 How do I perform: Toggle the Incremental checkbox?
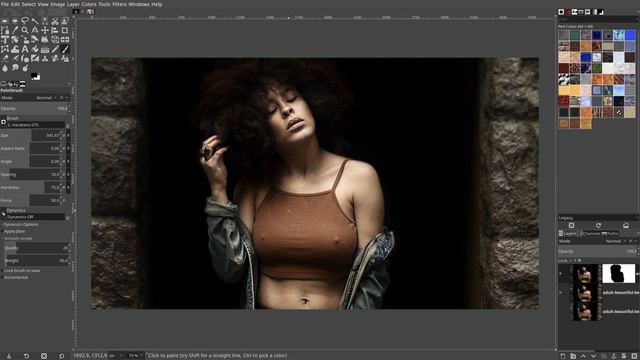click(x=2, y=277)
